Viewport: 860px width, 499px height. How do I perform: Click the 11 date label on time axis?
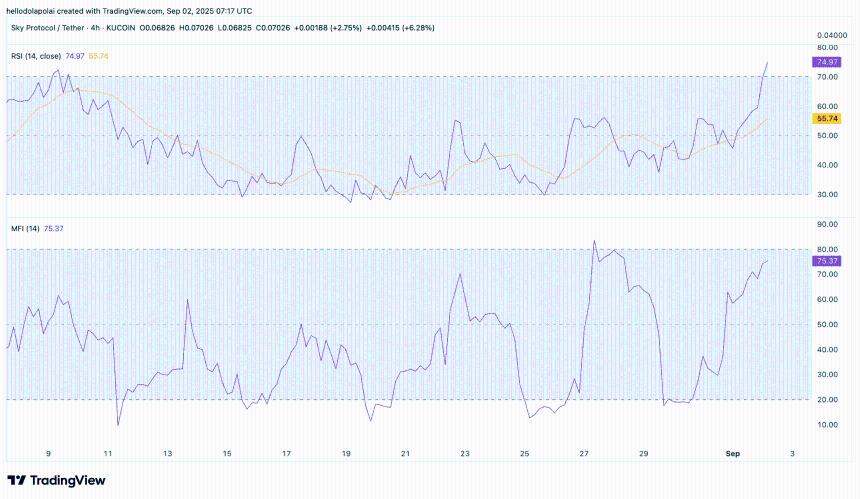pos(107,453)
